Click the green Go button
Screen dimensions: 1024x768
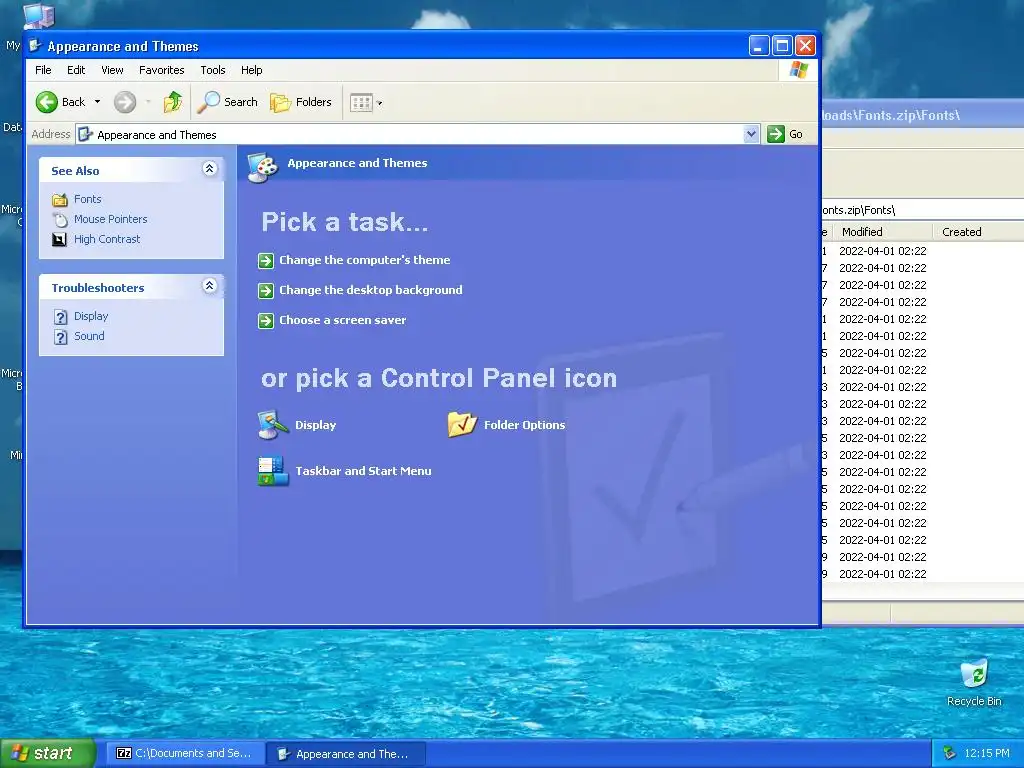786,134
